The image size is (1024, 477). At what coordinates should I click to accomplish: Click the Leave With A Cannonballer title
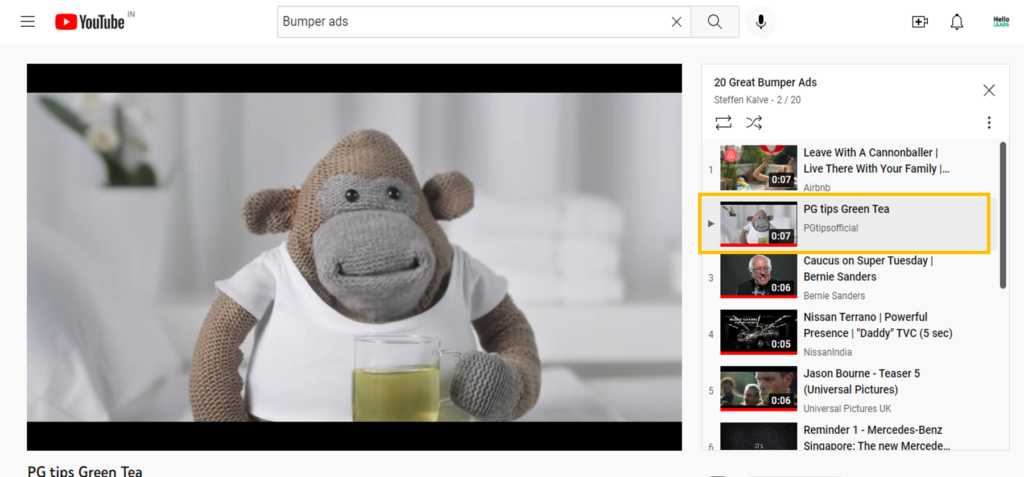[x=876, y=160]
